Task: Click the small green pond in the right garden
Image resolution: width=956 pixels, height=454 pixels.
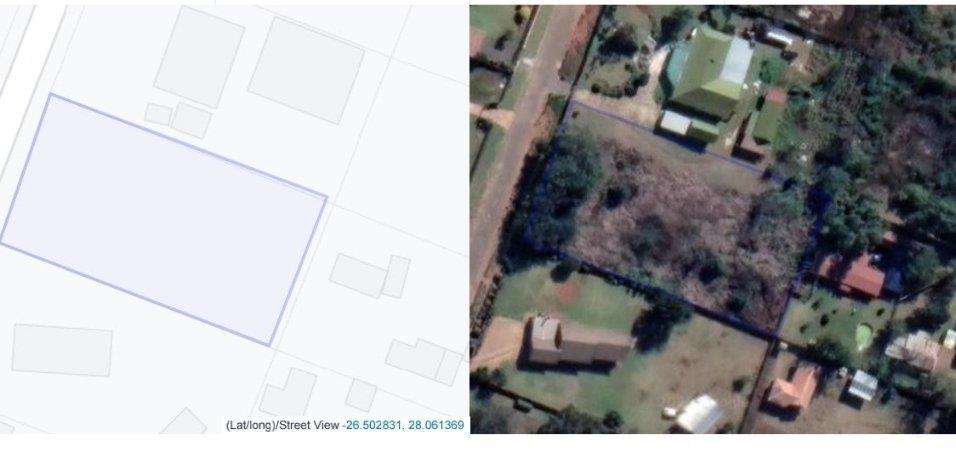Action: click(863, 336)
